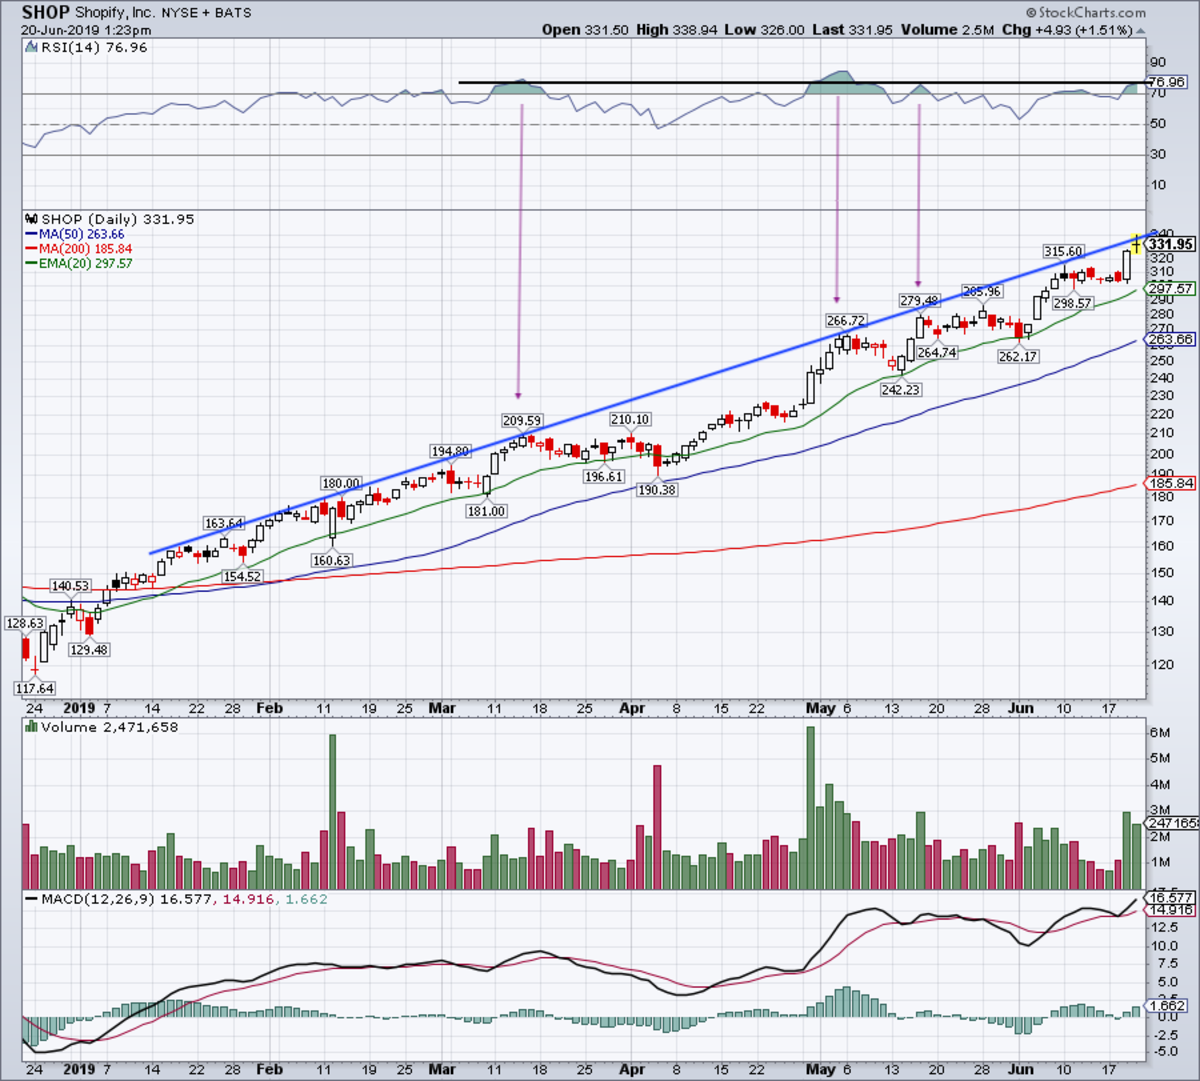This screenshot has height=1081, width=1200.
Task: Select the Low 326.00 value
Action: [764, 30]
